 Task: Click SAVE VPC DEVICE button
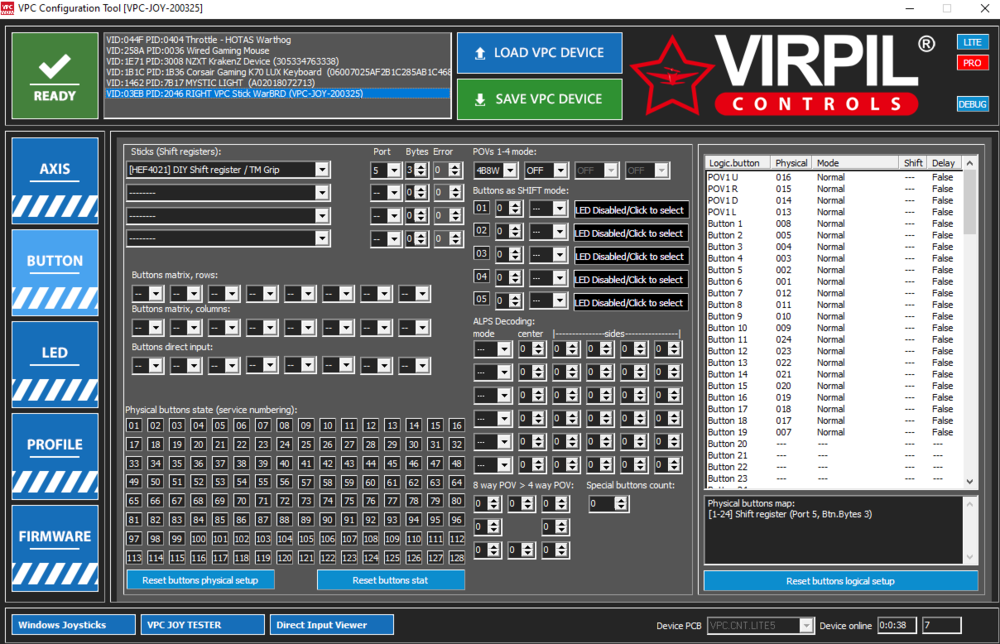(x=540, y=99)
